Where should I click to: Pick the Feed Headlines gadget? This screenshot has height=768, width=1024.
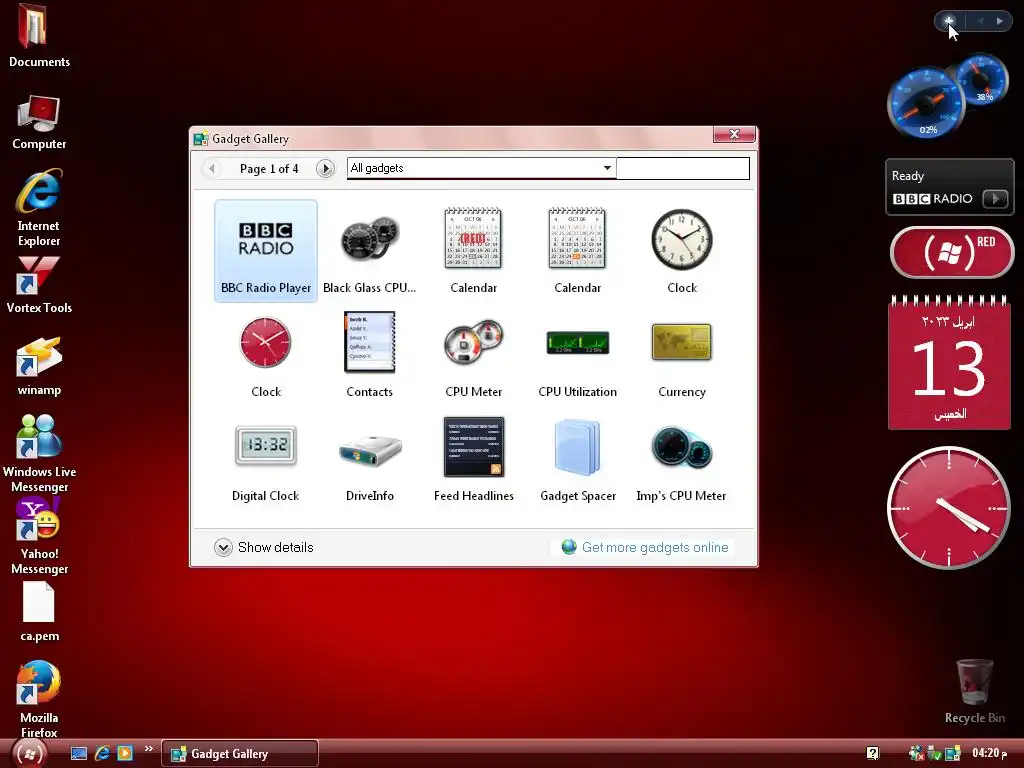tap(473, 460)
